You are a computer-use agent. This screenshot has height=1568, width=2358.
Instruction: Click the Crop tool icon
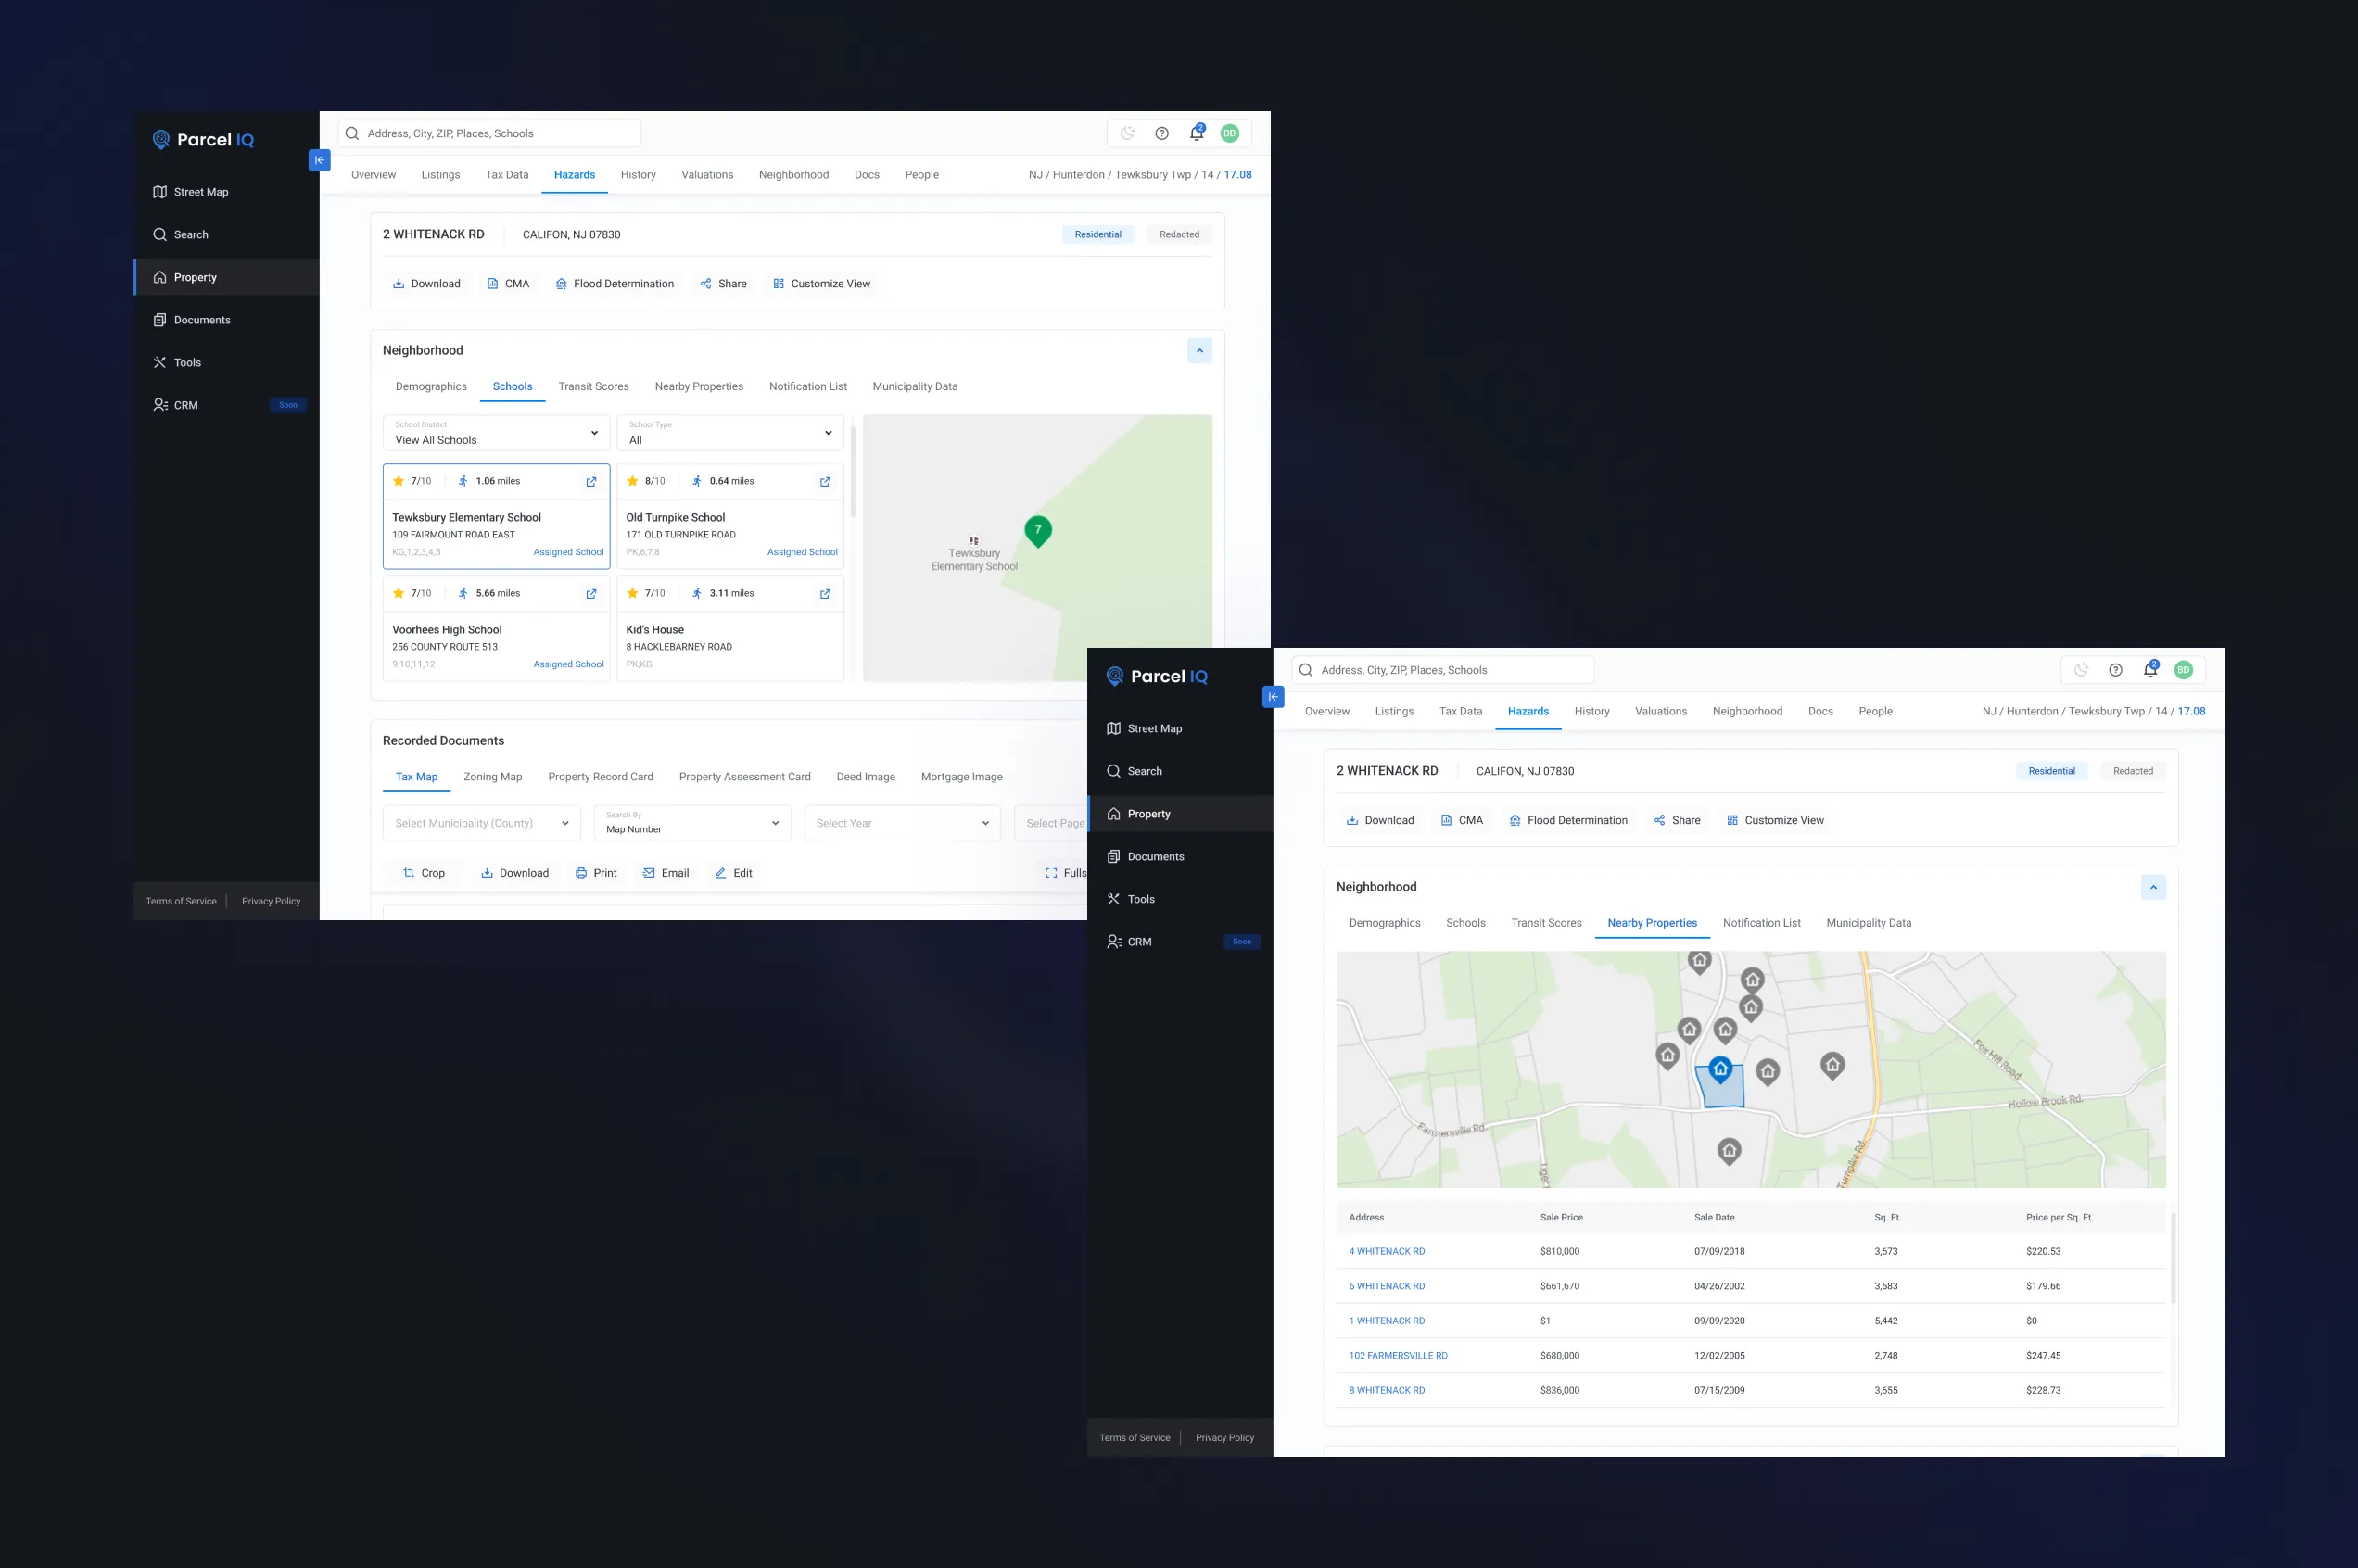(409, 873)
